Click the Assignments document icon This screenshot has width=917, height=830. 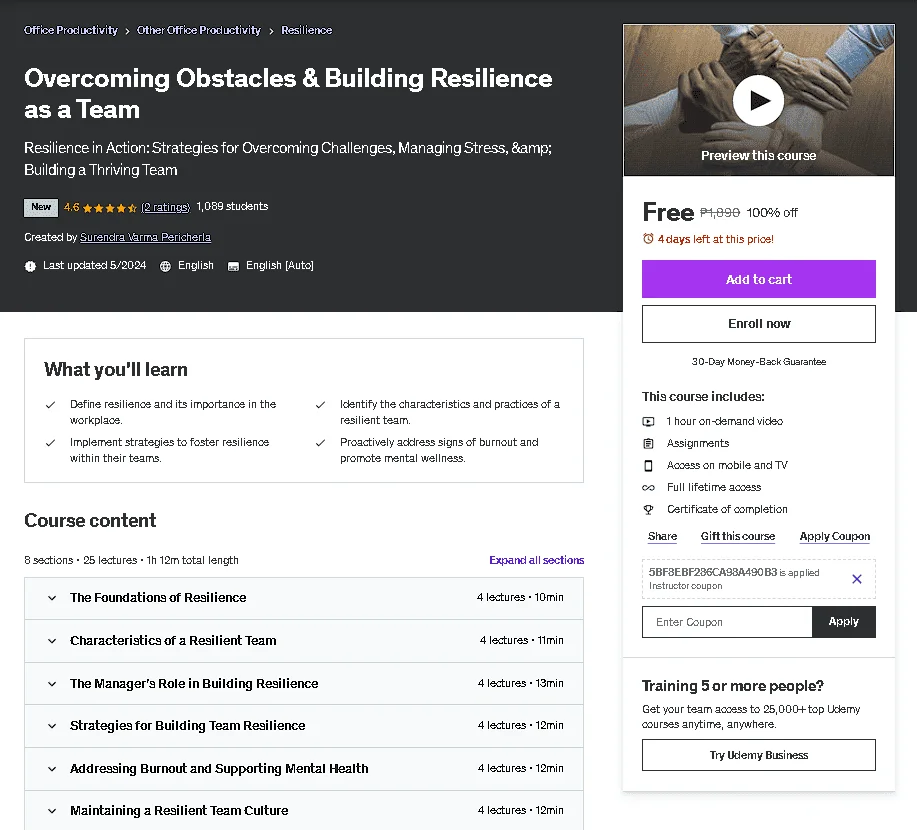tap(648, 443)
